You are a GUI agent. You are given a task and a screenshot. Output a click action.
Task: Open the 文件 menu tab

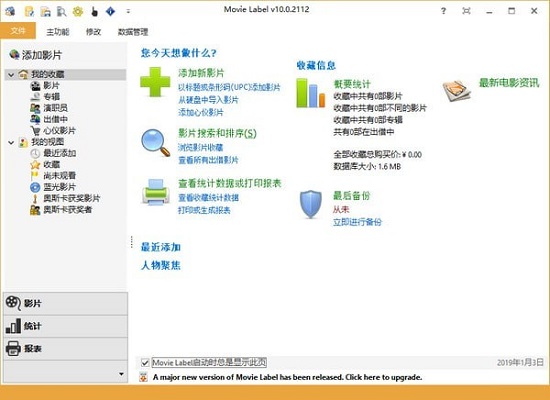(18, 31)
